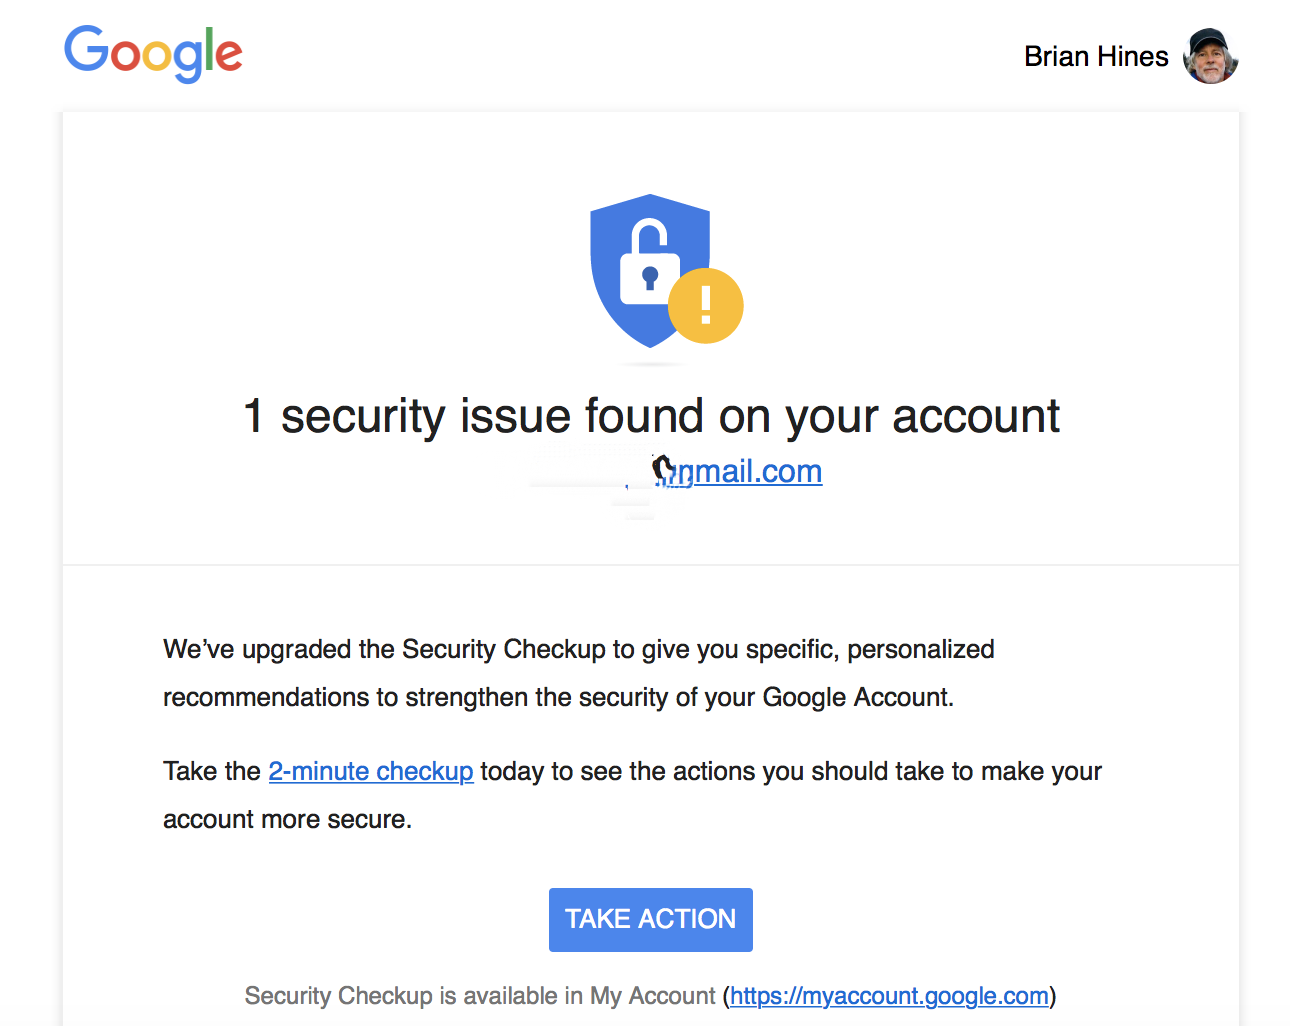Click the Google logo
1290x1026 pixels.
pos(153,53)
